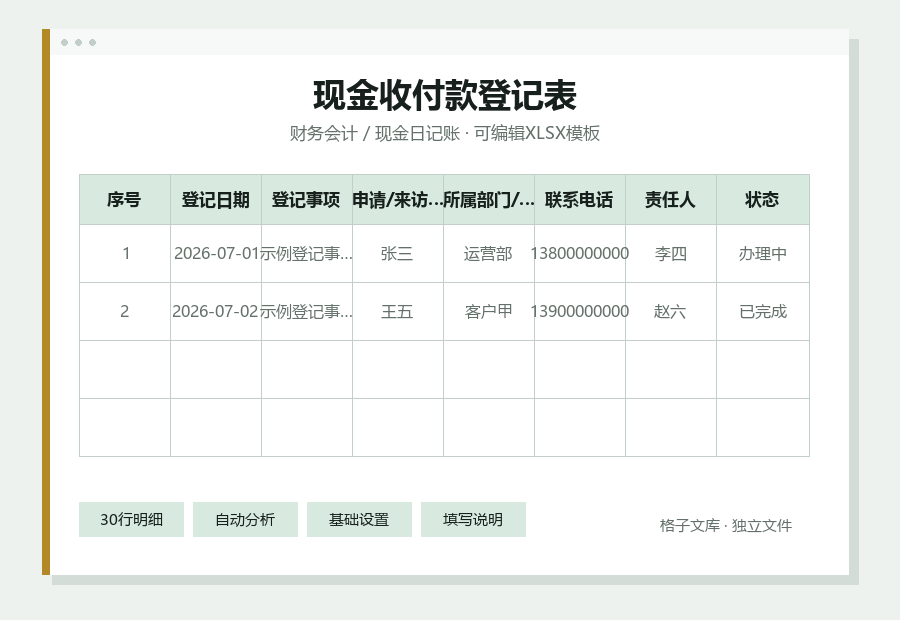
Task: Select the date cell 2026-07-02
Action: [216, 312]
